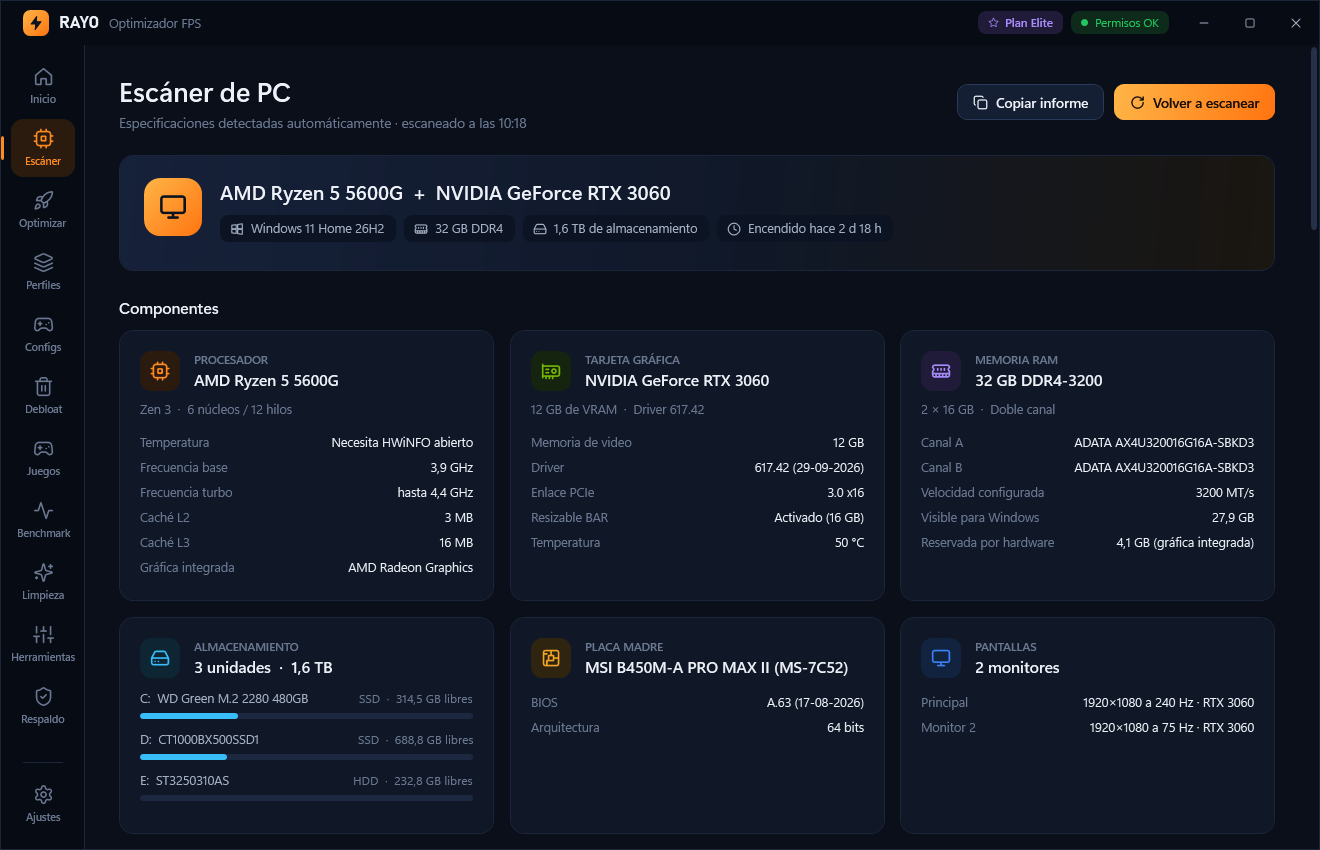Screen dimensions: 1320x850
Task: Click the Windows 11 Home 26H2 chip
Action: (x=308, y=229)
